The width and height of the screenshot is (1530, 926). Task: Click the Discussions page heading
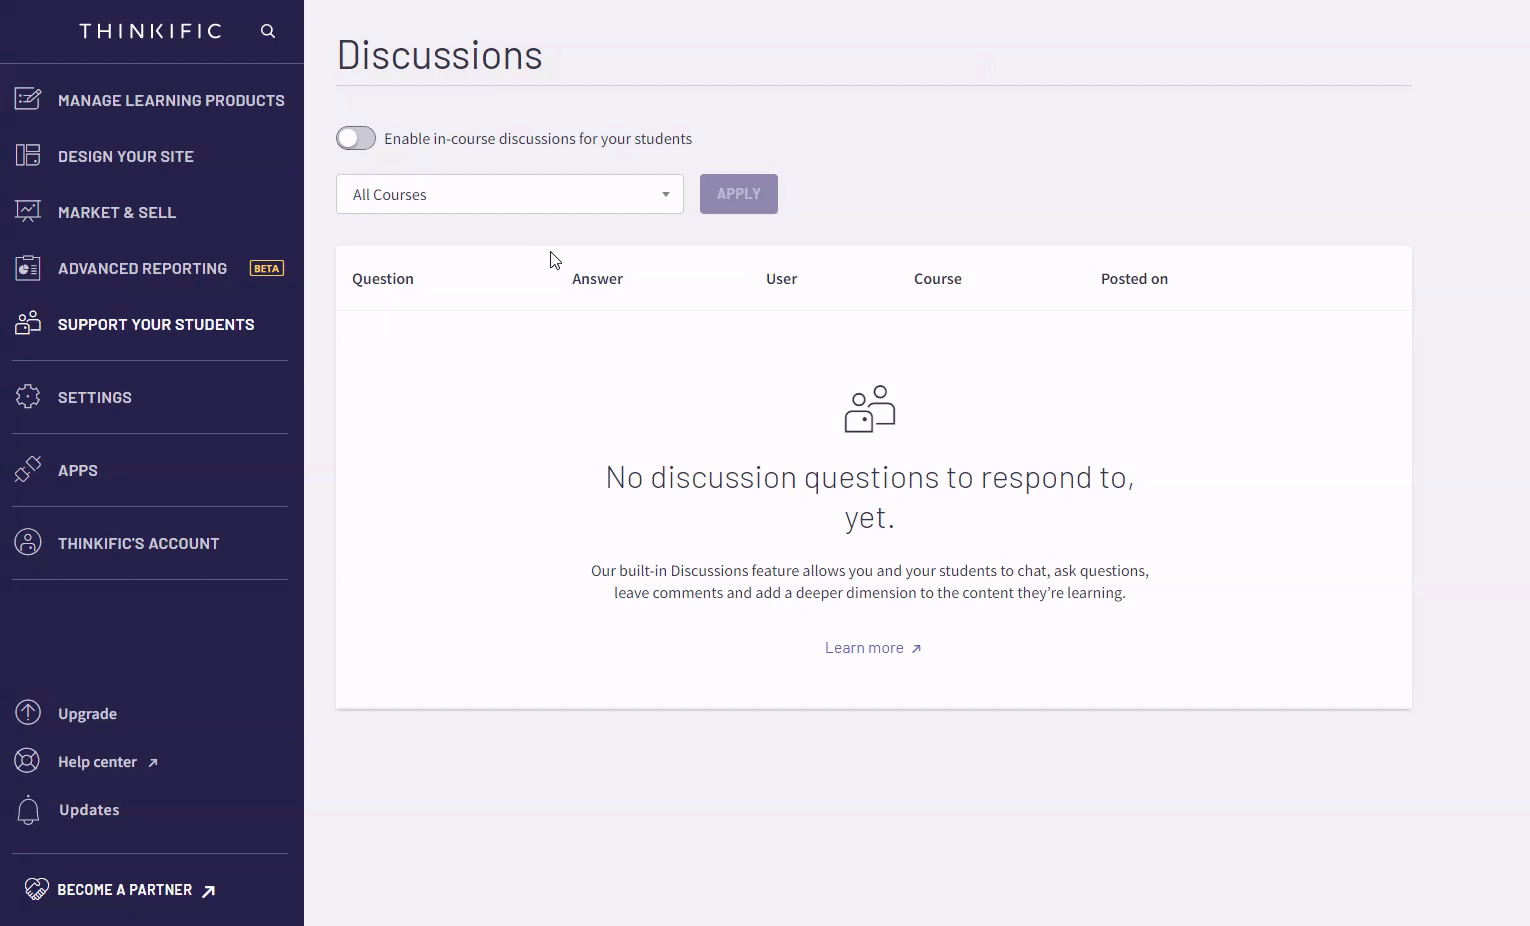(440, 55)
